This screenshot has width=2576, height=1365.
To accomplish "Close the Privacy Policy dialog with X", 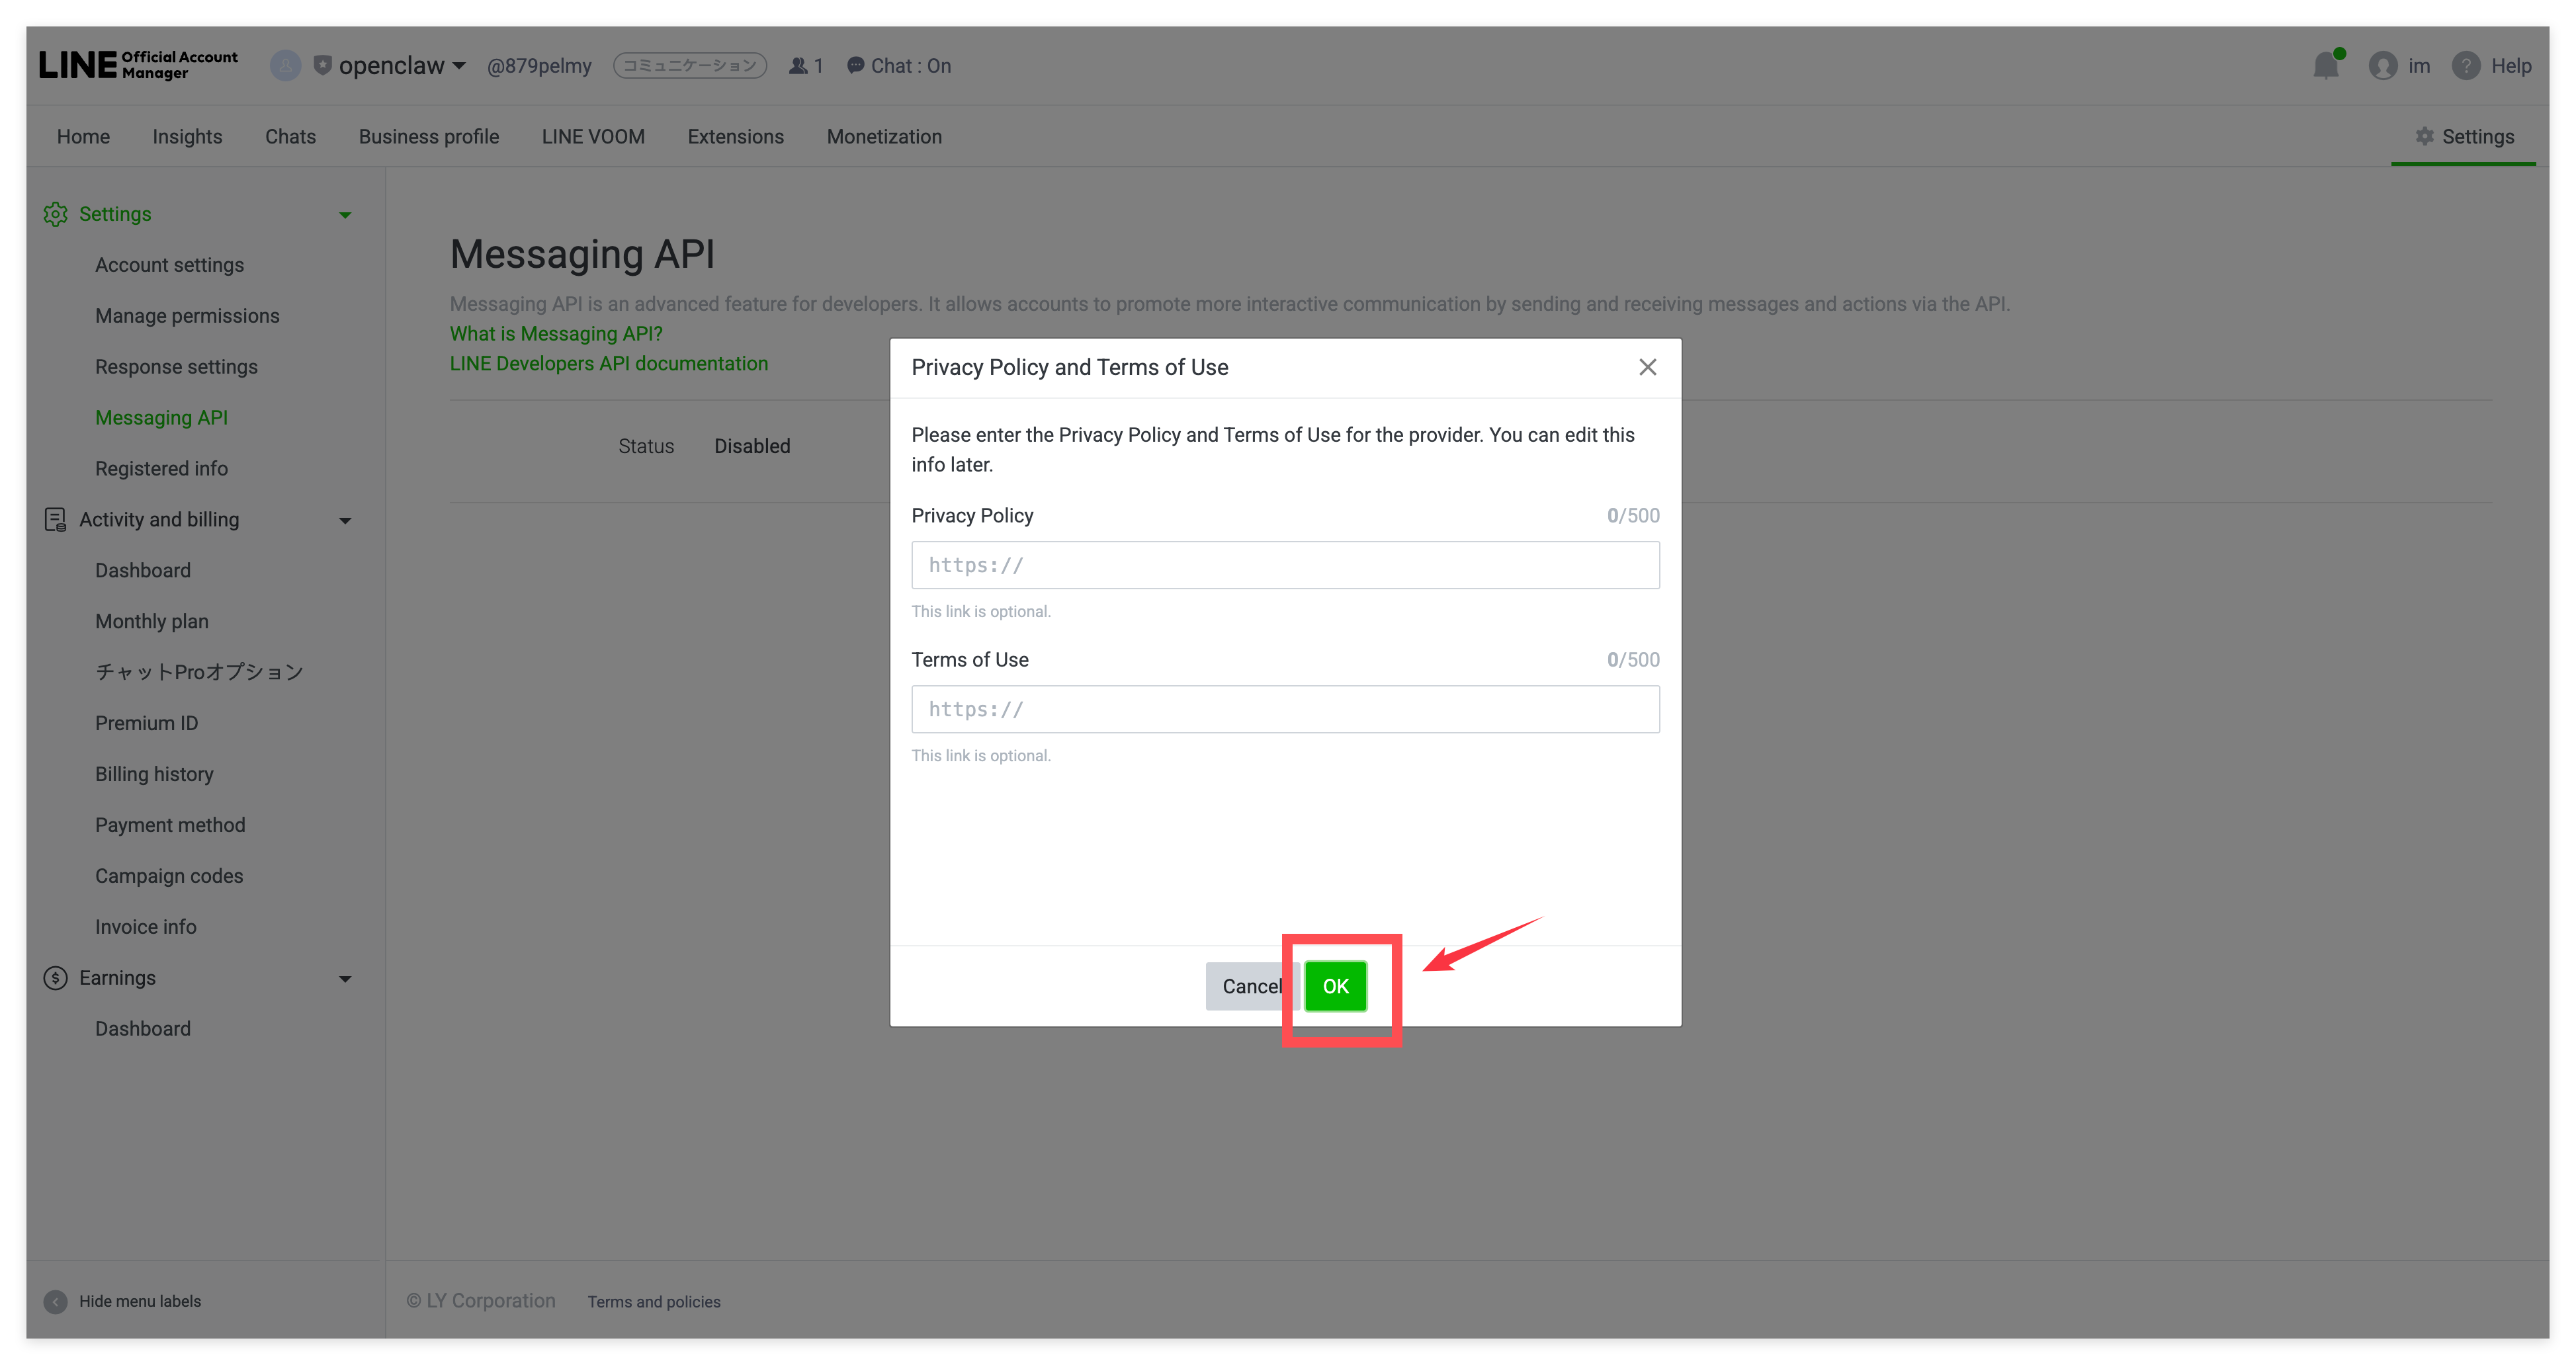I will pos(1648,367).
